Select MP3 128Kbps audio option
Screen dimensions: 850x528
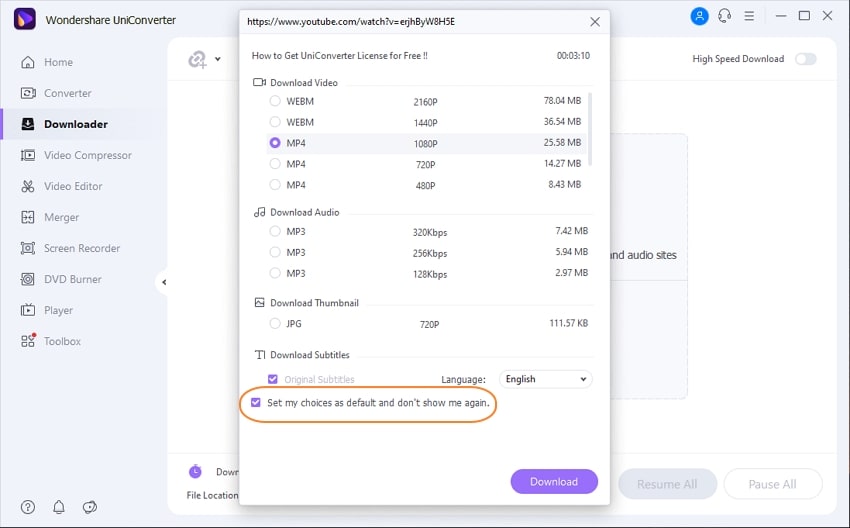pos(275,273)
